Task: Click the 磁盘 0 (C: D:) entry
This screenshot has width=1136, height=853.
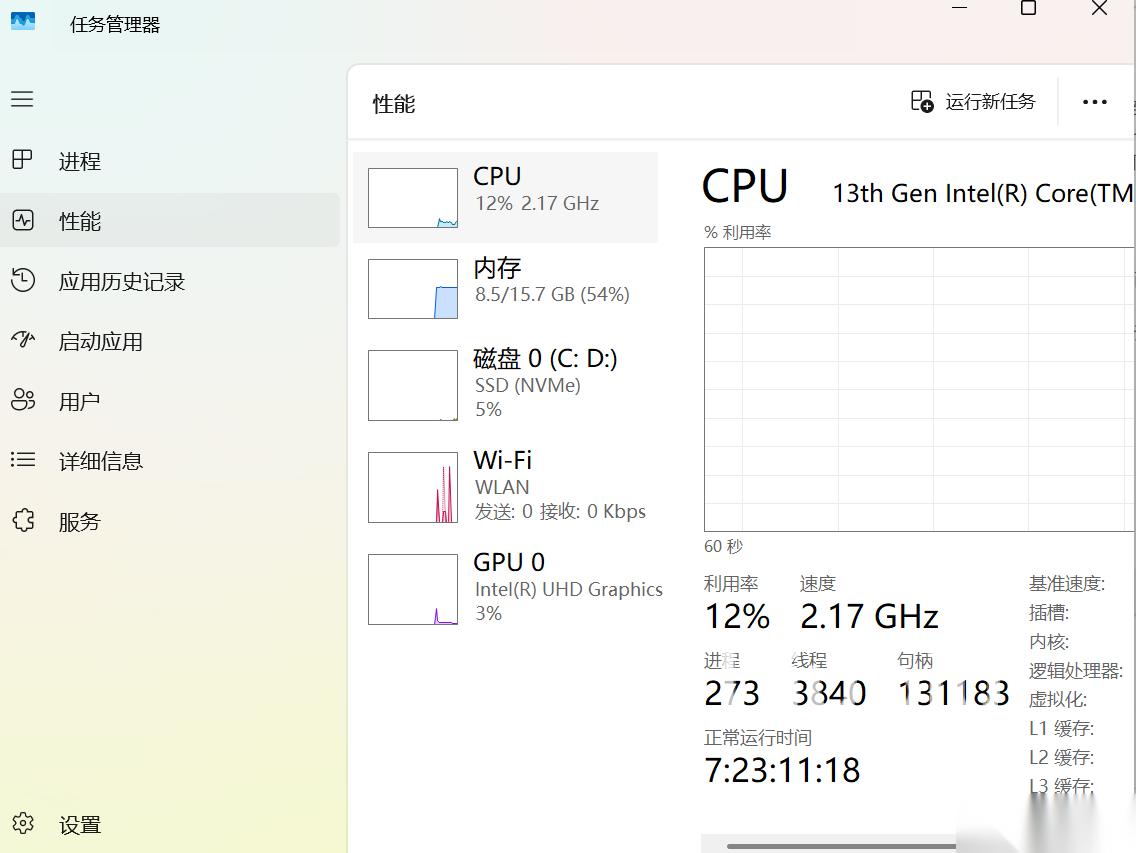Action: coord(506,385)
